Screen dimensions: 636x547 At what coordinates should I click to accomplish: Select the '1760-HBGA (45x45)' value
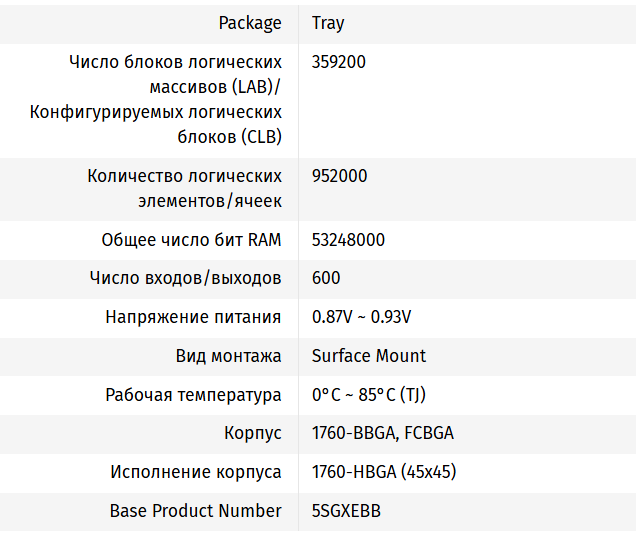pos(384,472)
